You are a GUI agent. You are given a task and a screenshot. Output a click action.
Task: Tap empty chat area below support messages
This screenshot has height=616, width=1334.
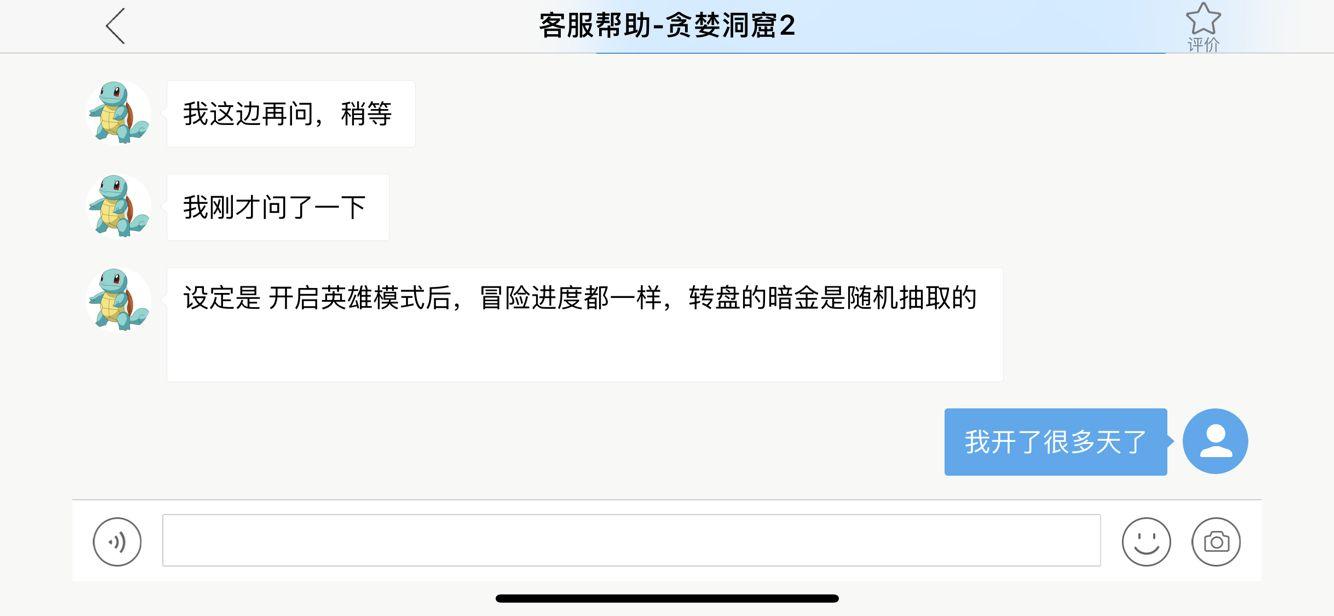(x=500, y=440)
